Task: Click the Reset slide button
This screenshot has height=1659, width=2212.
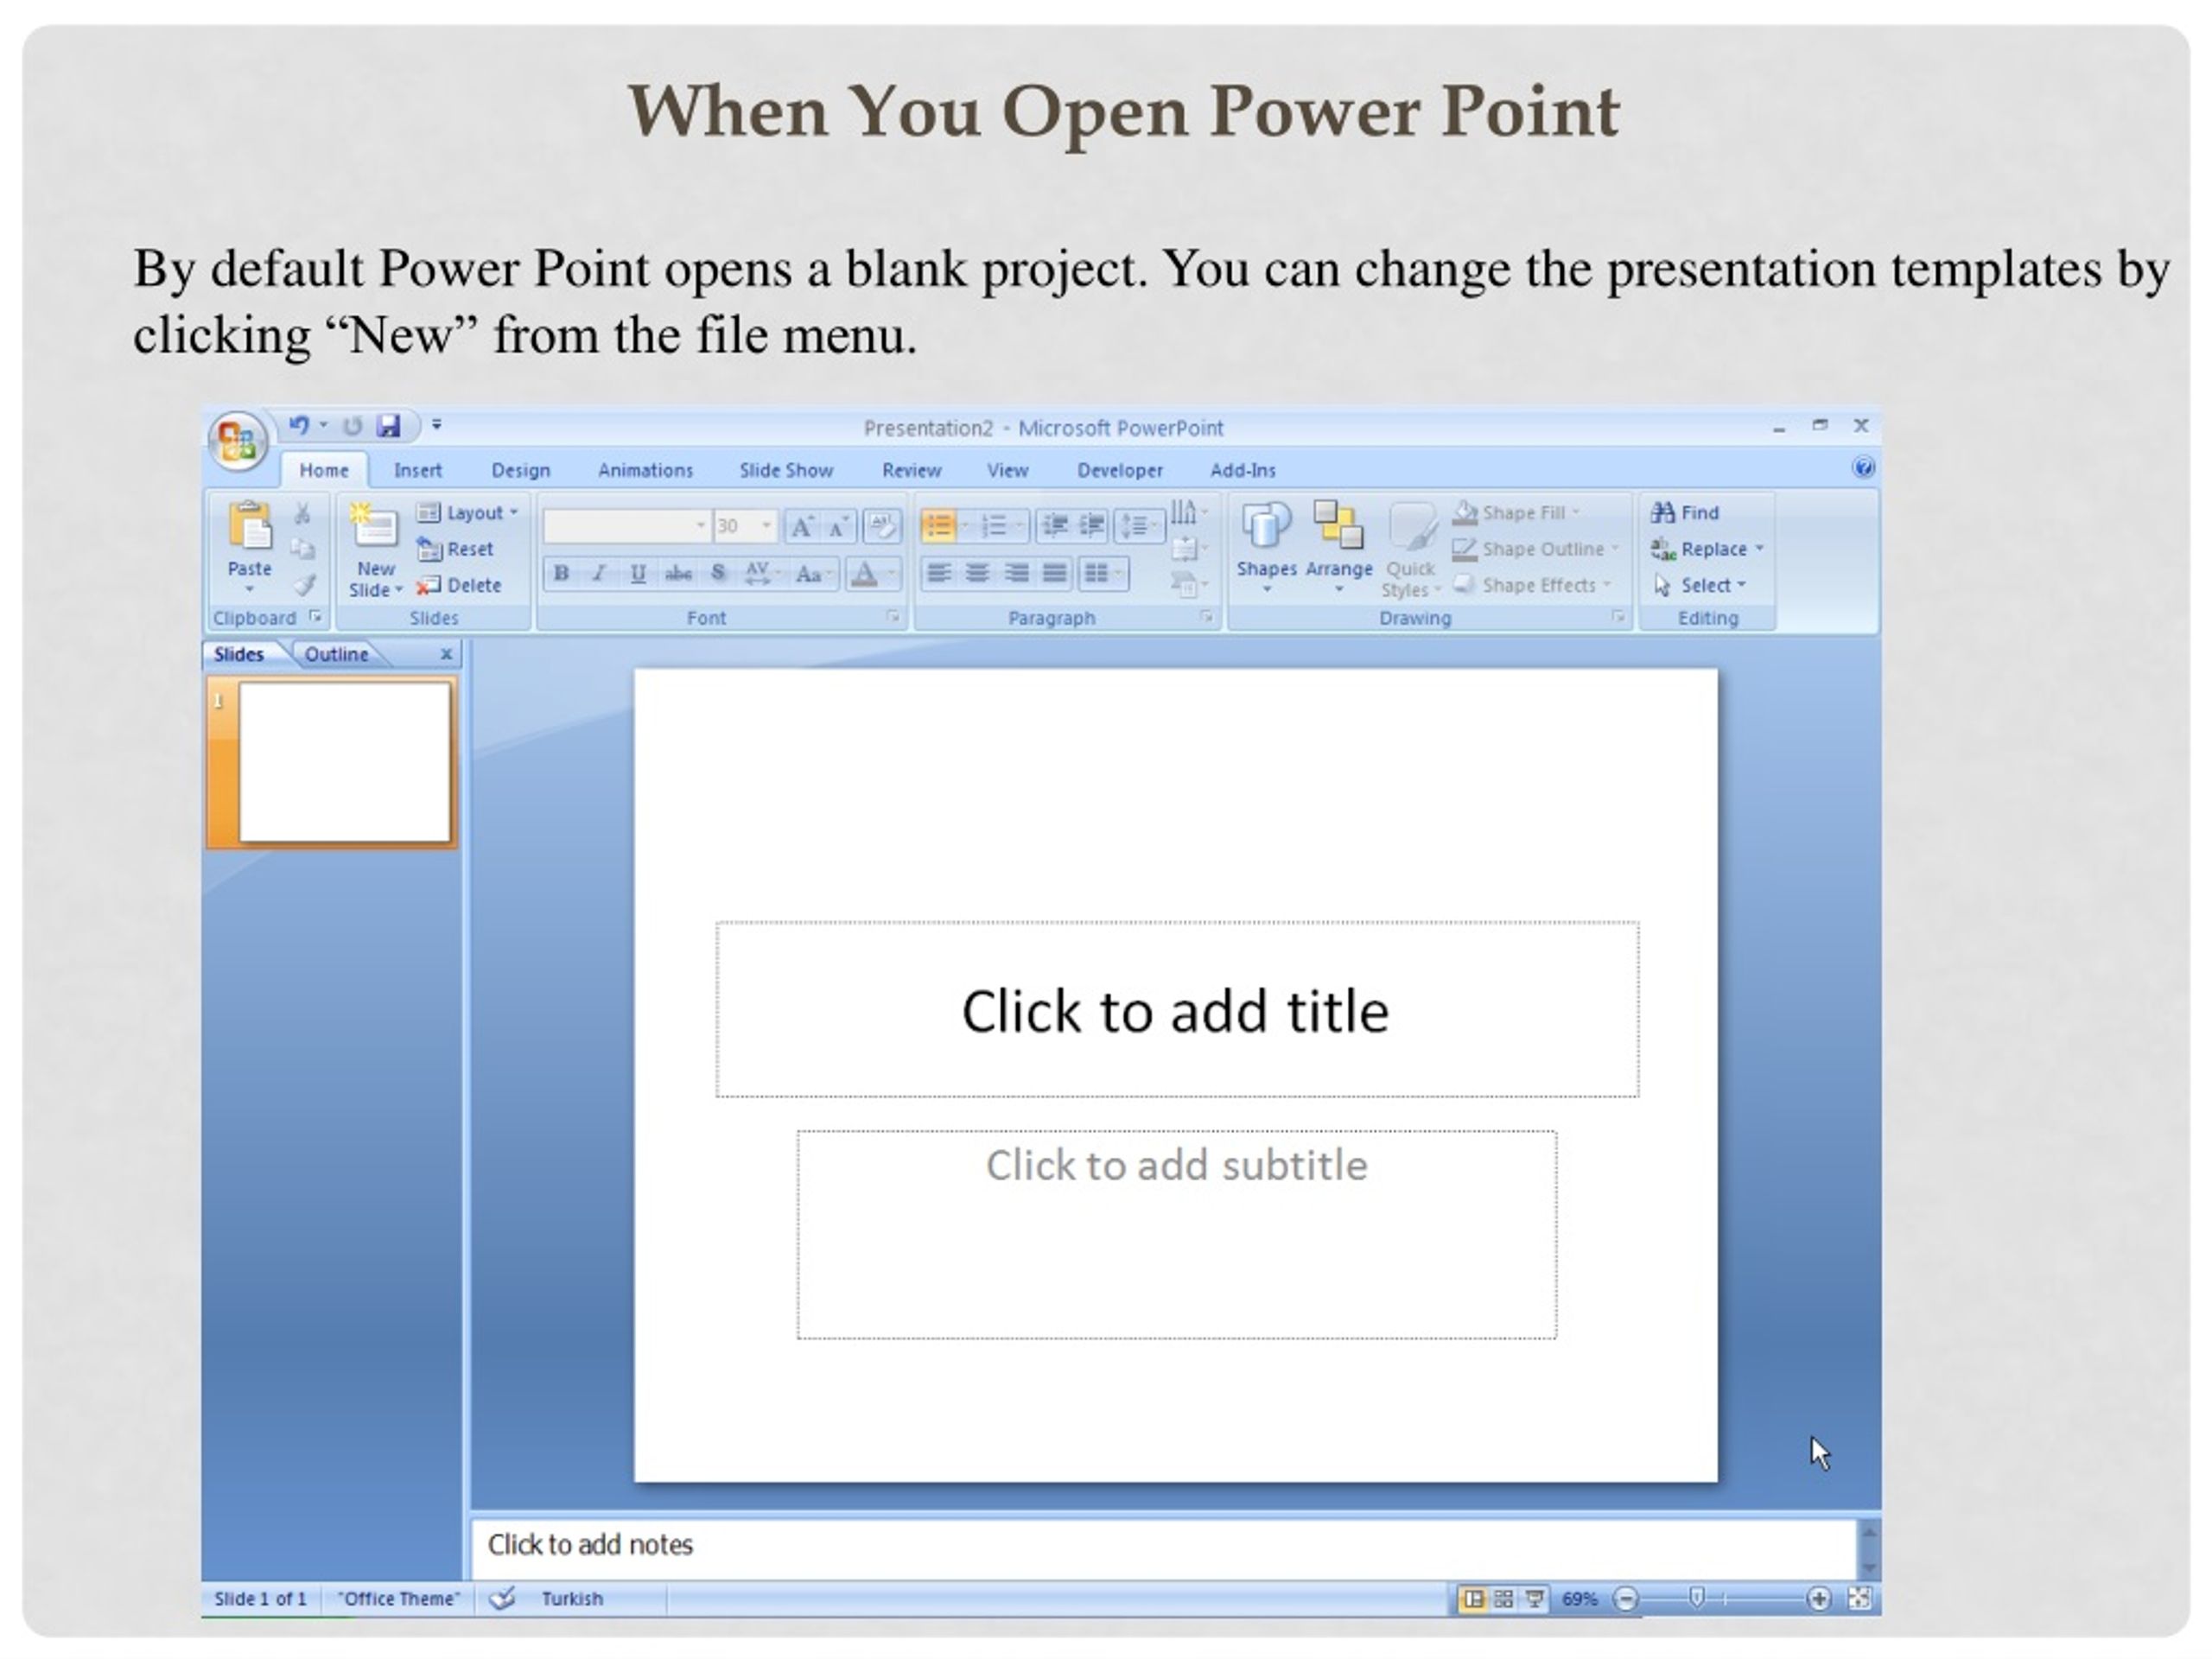Action: [455, 549]
